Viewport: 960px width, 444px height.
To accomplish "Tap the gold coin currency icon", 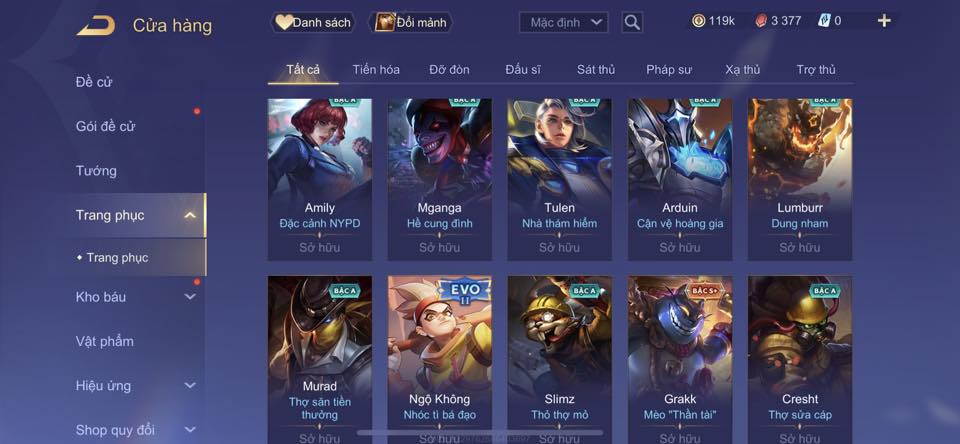I will [x=699, y=21].
